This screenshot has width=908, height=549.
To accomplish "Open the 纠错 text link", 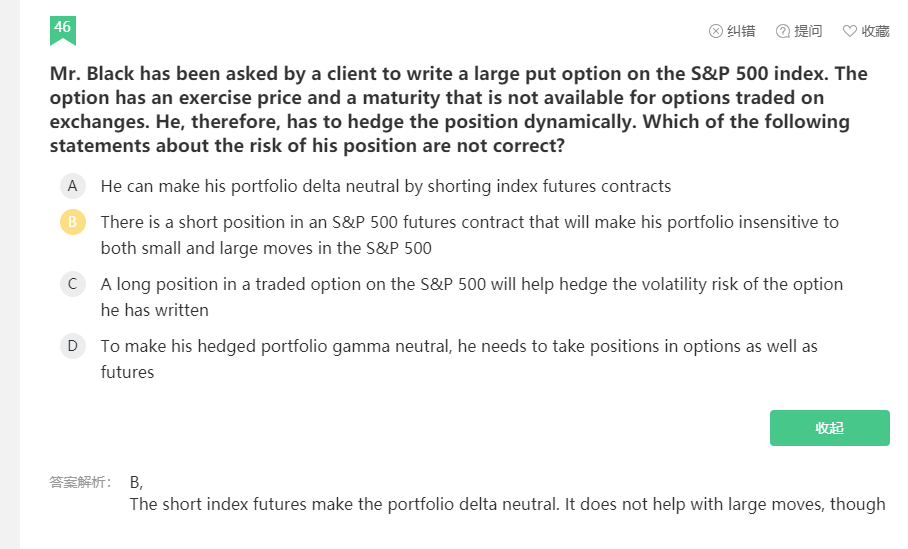I will [x=741, y=31].
